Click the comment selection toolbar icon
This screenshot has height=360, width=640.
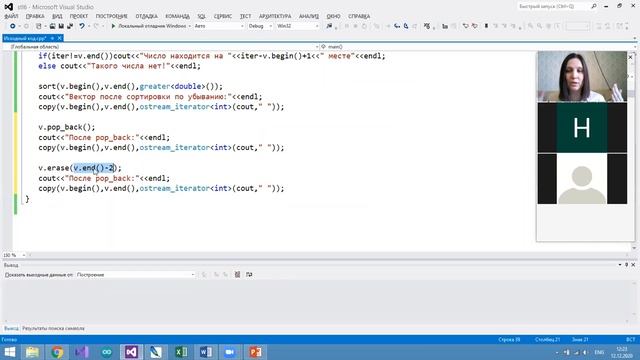tap(465, 26)
